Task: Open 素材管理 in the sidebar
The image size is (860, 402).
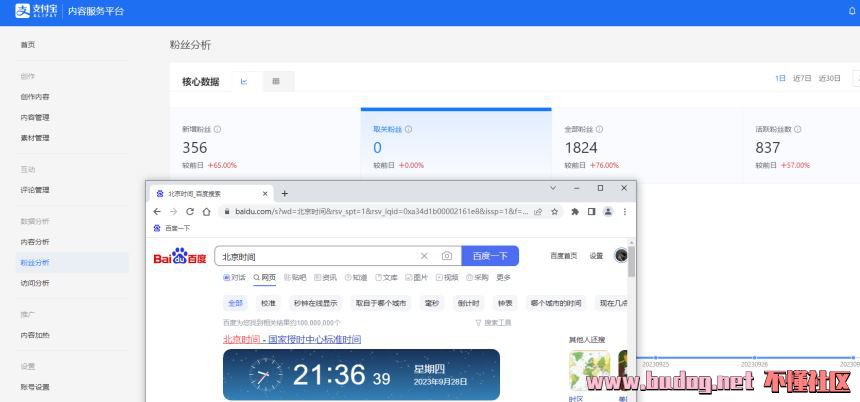Action: point(35,138)
